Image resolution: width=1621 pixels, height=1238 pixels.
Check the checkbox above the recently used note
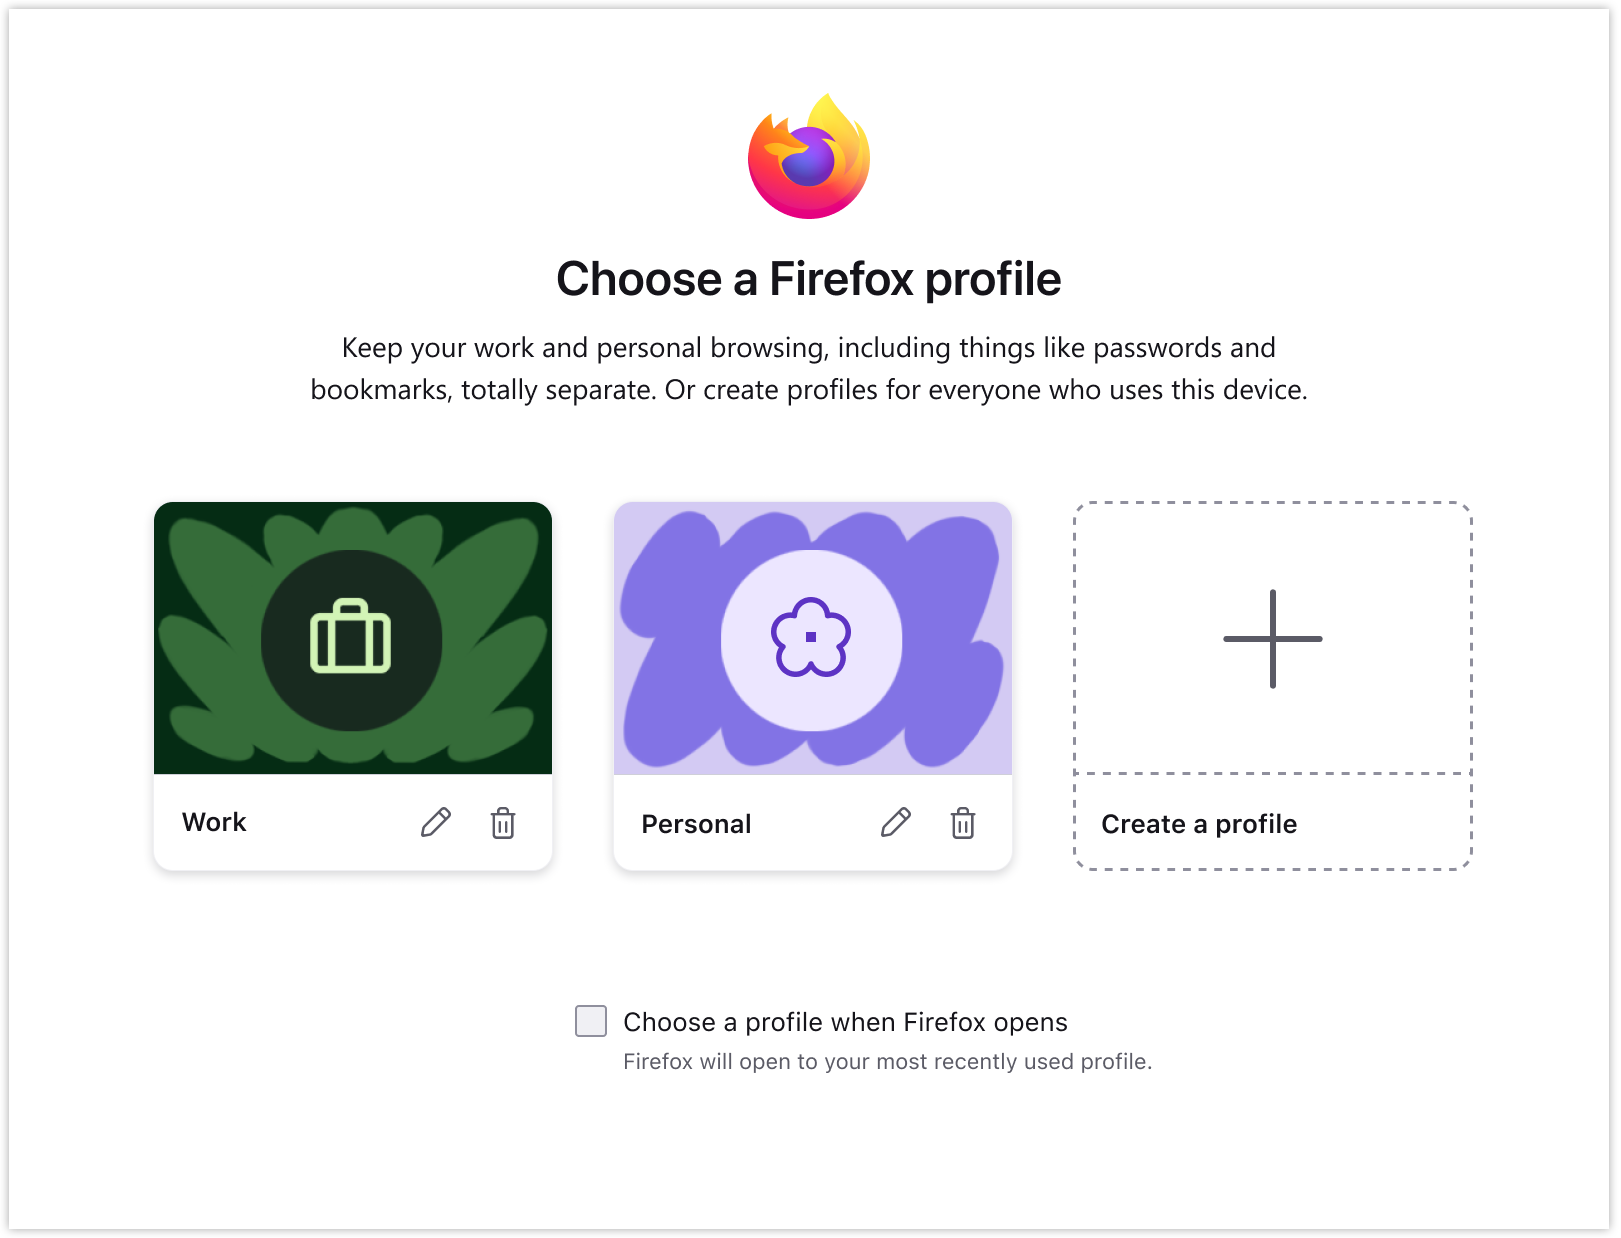pos(590,1021)
